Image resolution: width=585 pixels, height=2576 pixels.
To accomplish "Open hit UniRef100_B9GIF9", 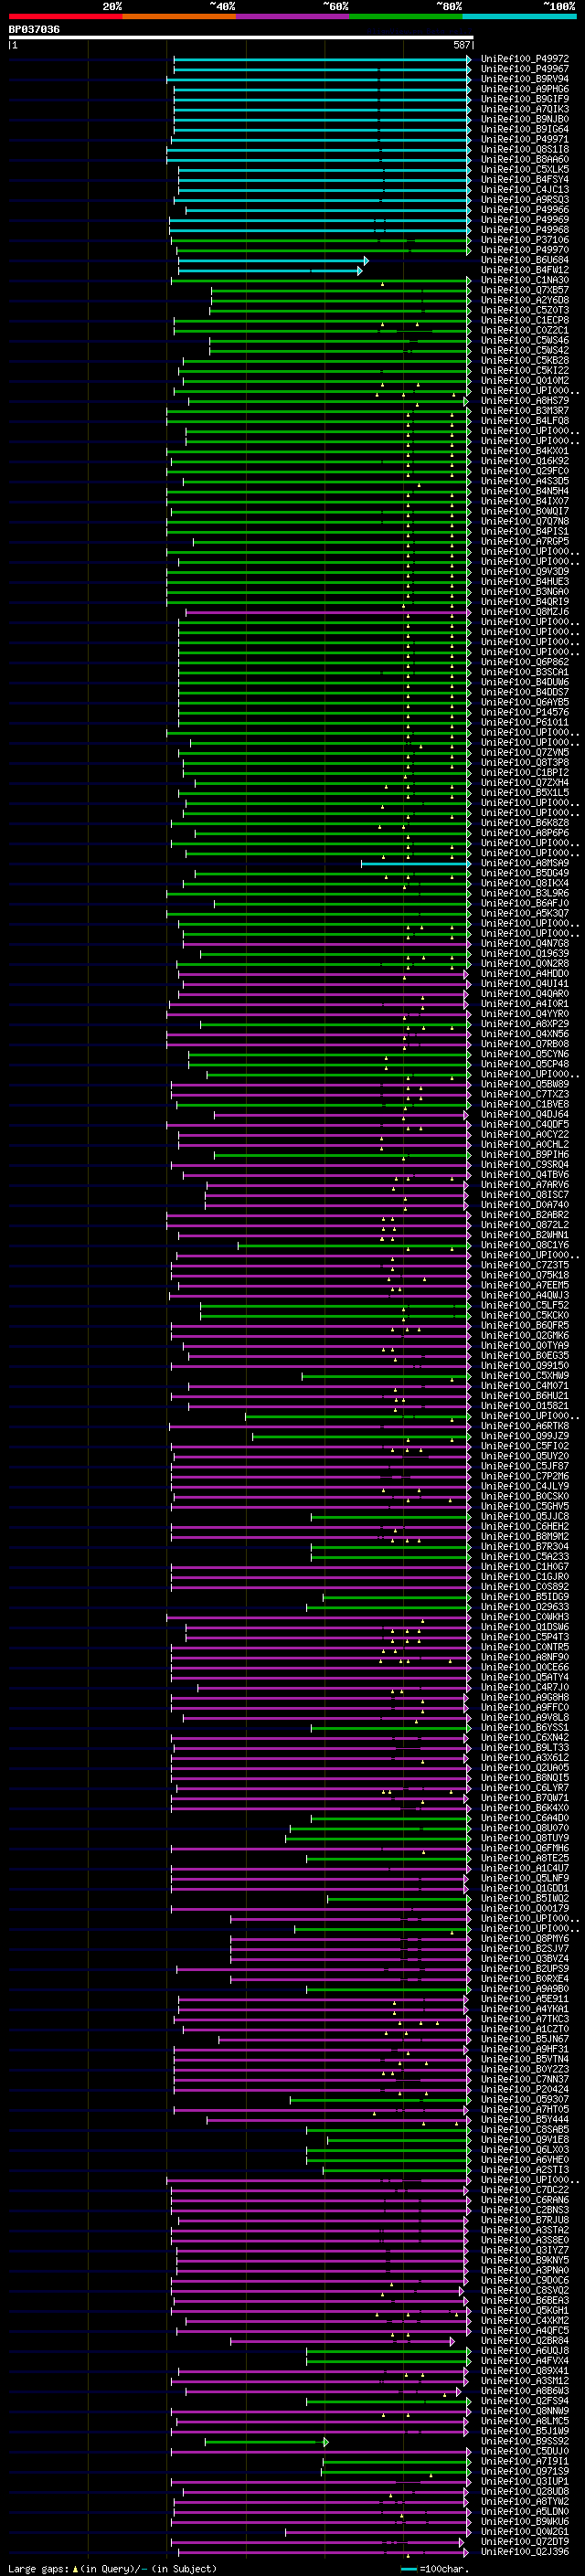I will pos(524,99).
